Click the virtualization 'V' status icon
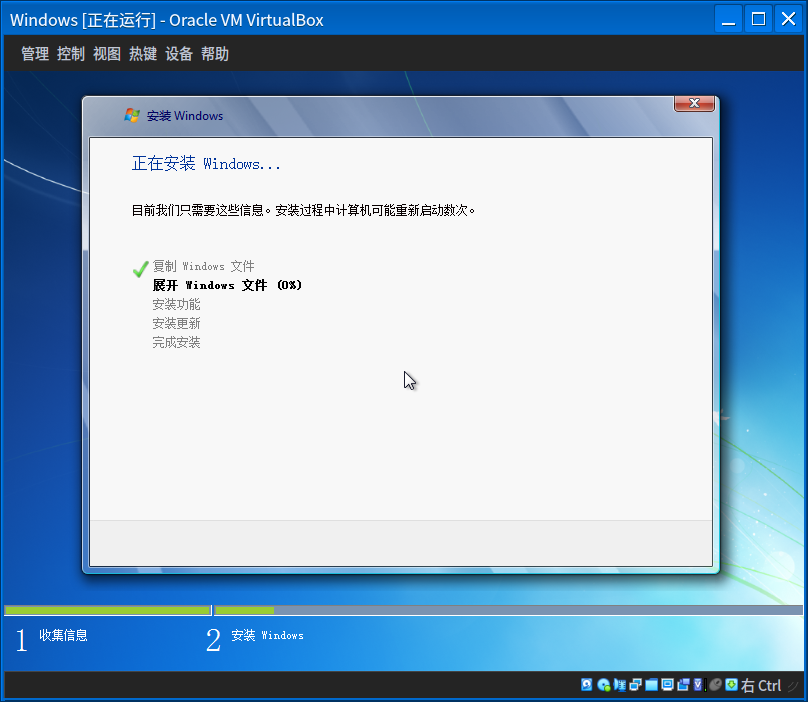Viewport: 808px width, 702px height. click(698, 685)
